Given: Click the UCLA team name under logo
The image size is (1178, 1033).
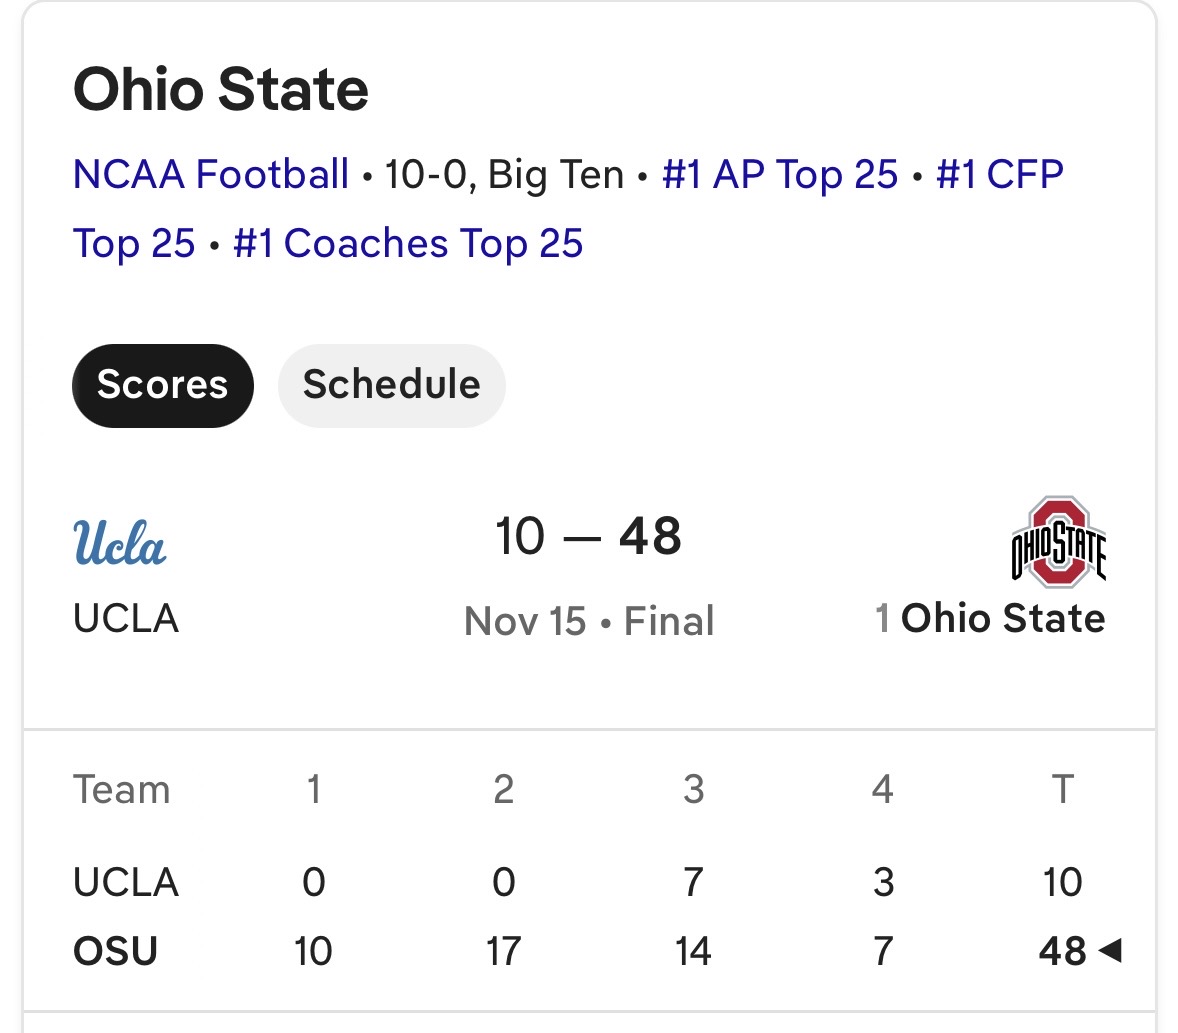Looking at the screenshot, I should (126, 619).
